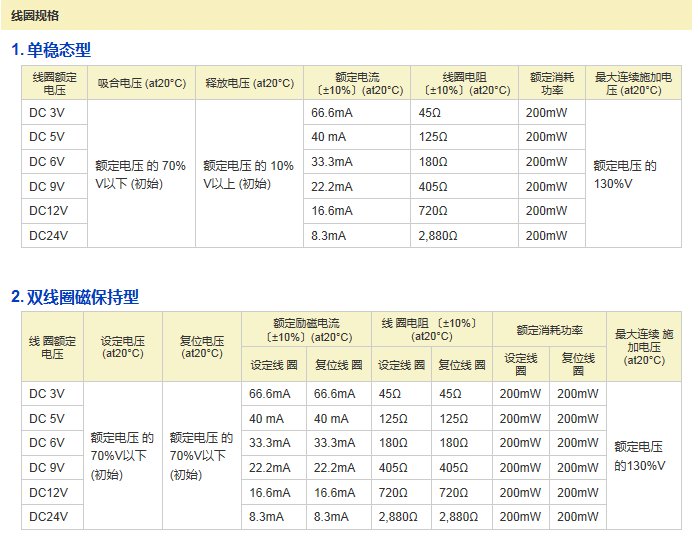The image size is (697, 537).
Task: Select DC 3V row in 单稳态型 table
Action: [x=47, y=113]
